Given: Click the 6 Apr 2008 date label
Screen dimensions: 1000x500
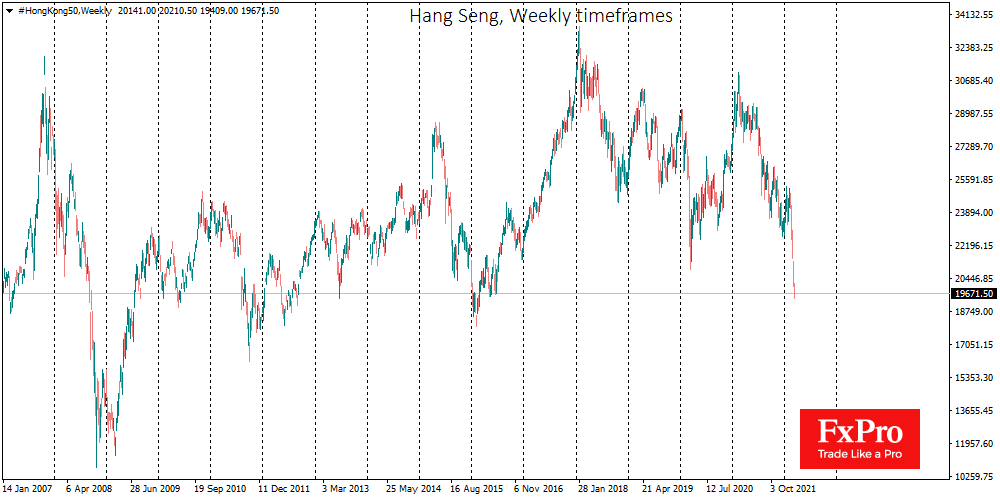Looking at the screenshot, I should tap(91, 491).
